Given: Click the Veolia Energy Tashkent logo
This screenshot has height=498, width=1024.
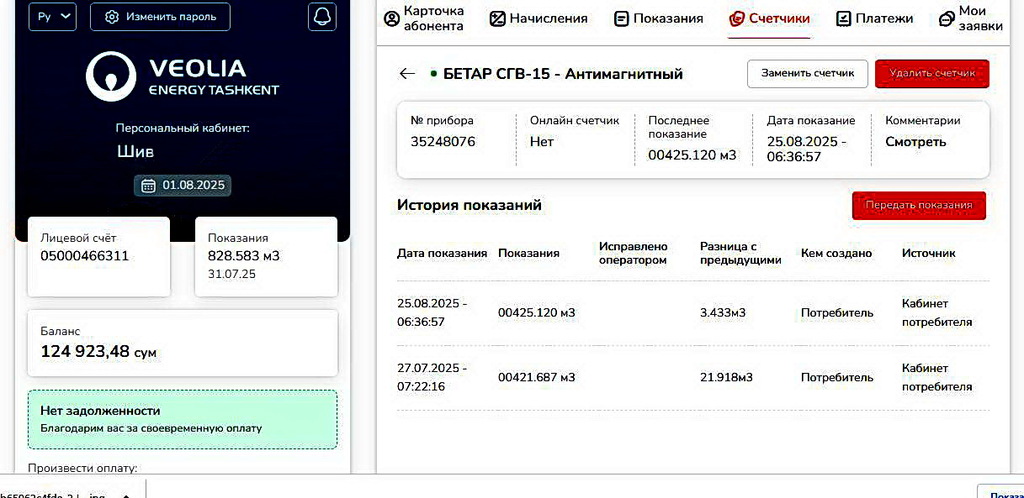Looking at the screenshot, I should pyautogui.click(x=182, y=77).
